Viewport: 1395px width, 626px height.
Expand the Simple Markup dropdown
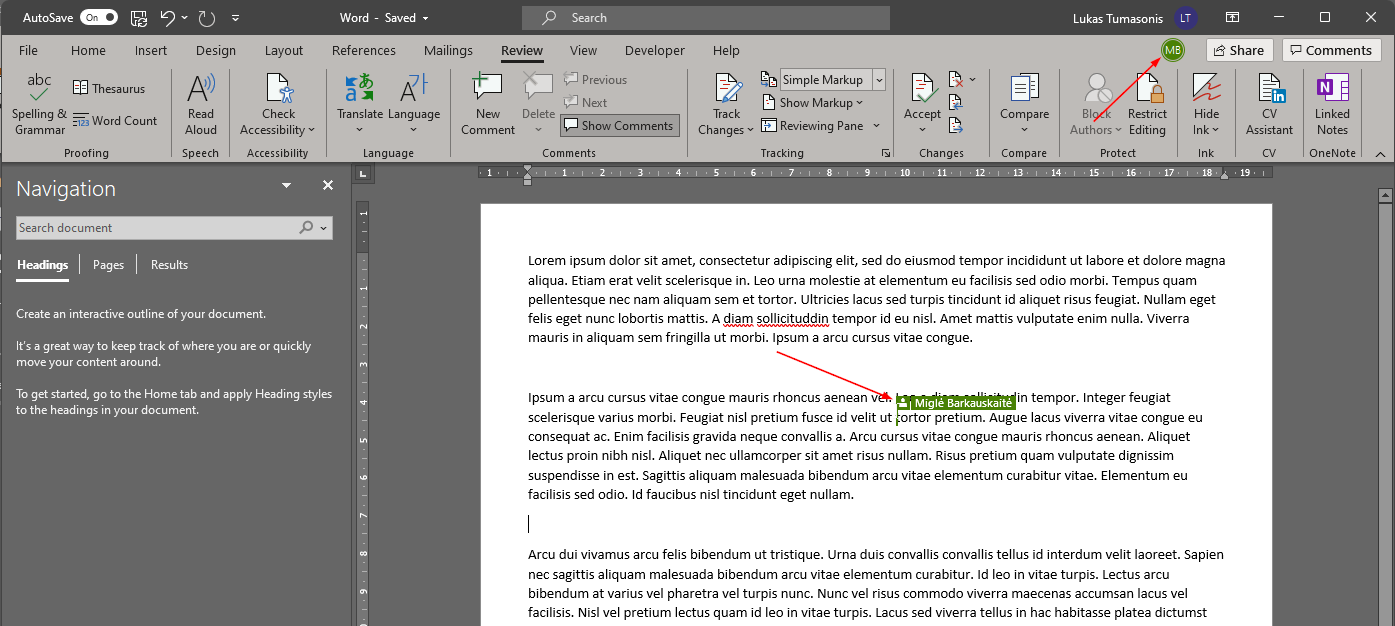879,80
